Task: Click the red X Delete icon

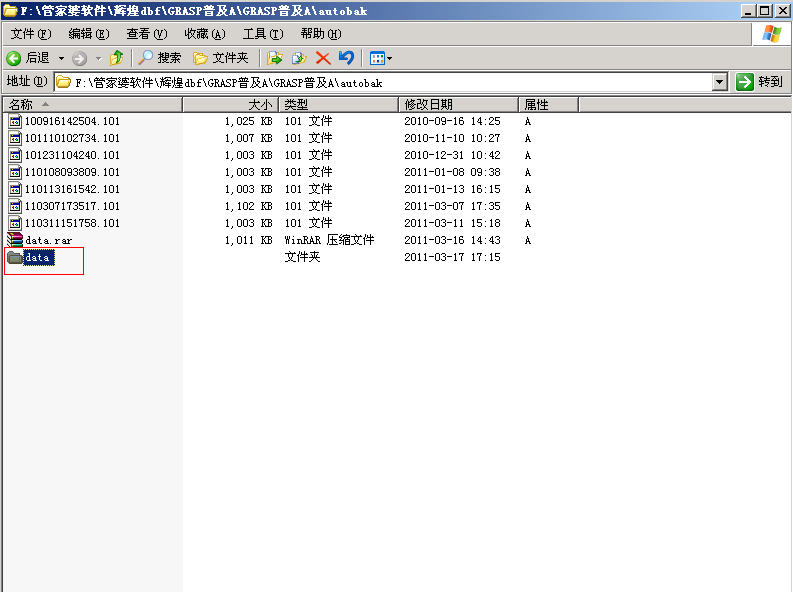Action: click(x=323, y=58)
